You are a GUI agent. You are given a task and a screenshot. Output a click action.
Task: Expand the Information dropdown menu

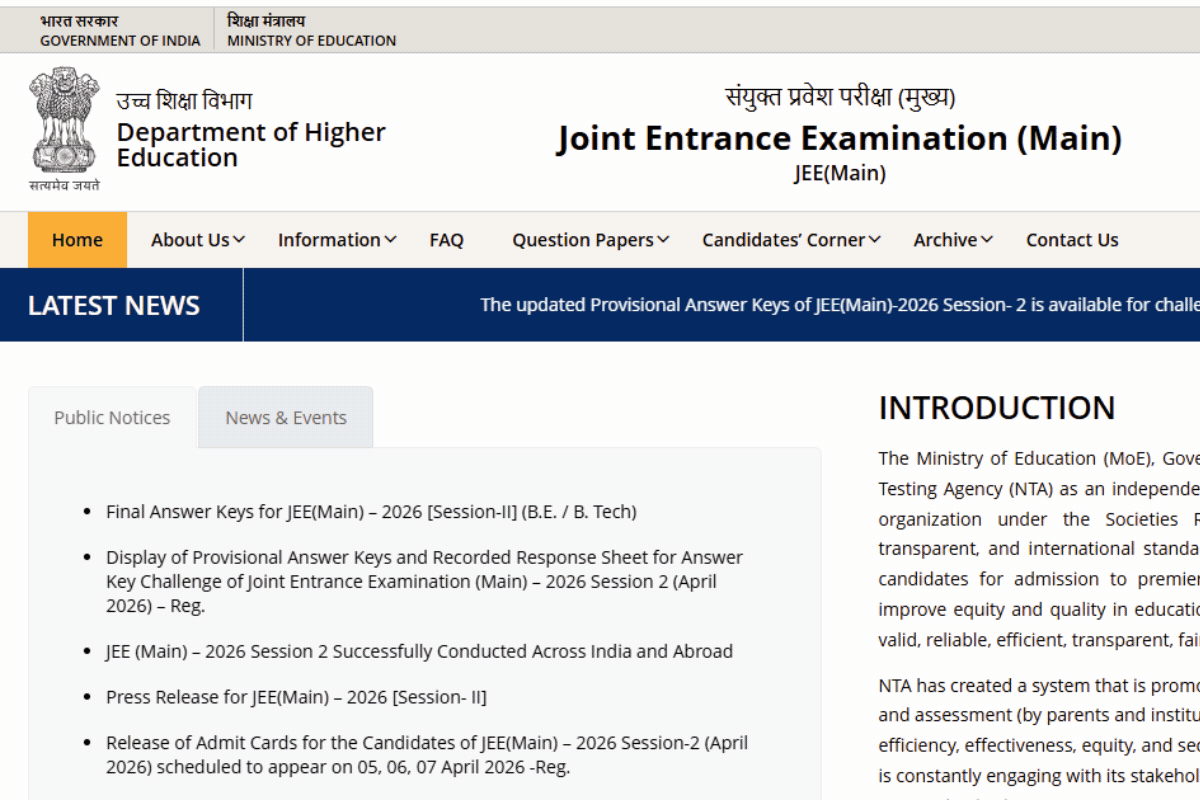(336, 240)
